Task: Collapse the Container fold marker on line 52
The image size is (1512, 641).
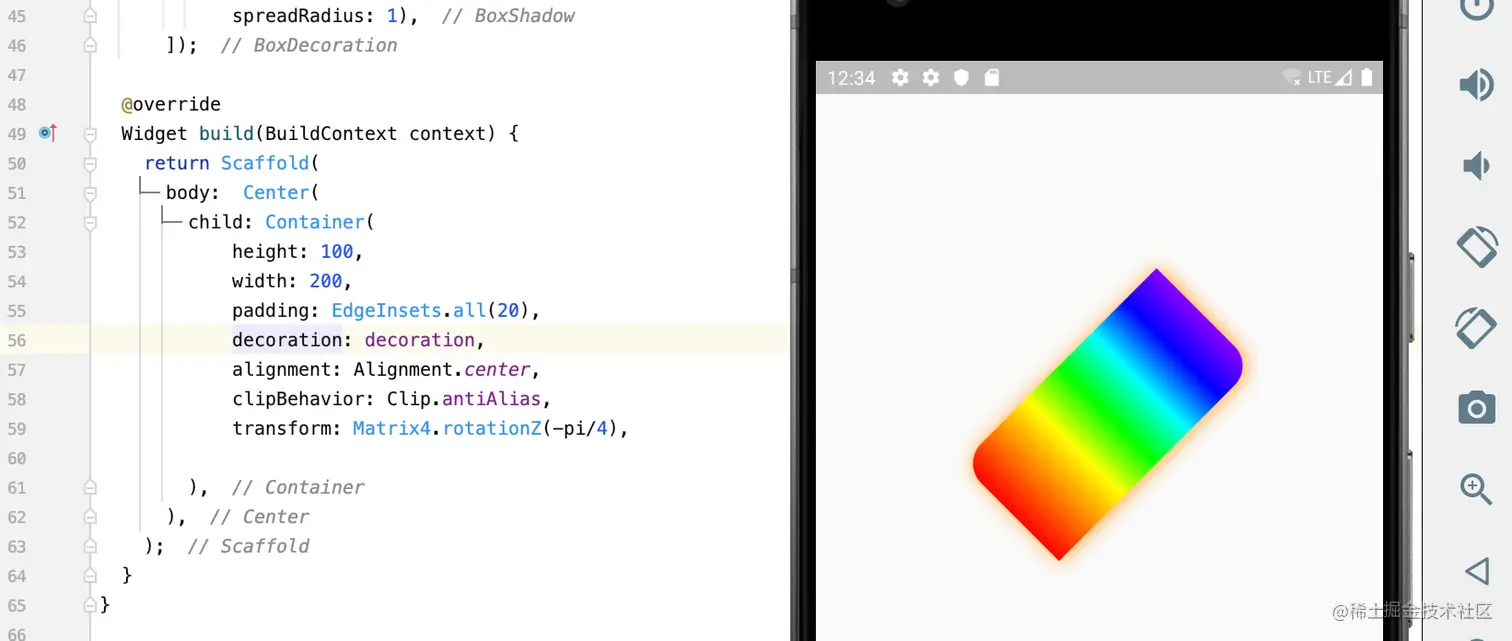Action: click(90, 222)
